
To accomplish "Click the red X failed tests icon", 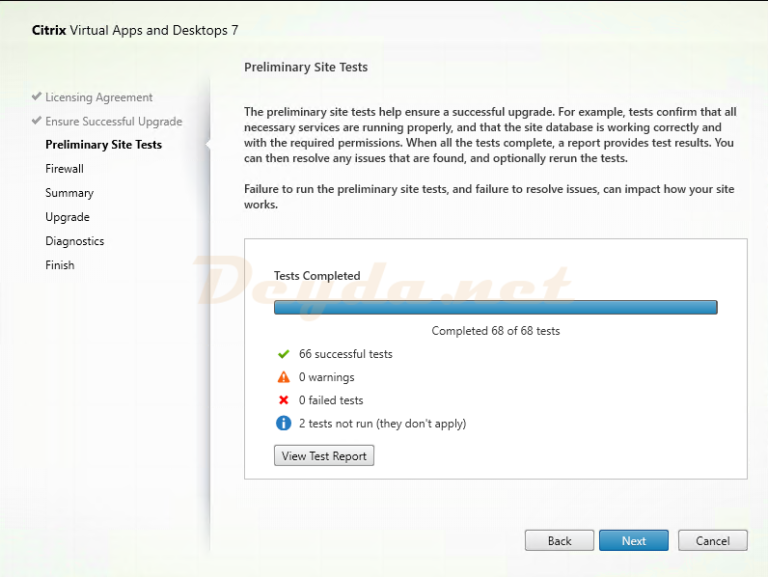I will point(283,400).
